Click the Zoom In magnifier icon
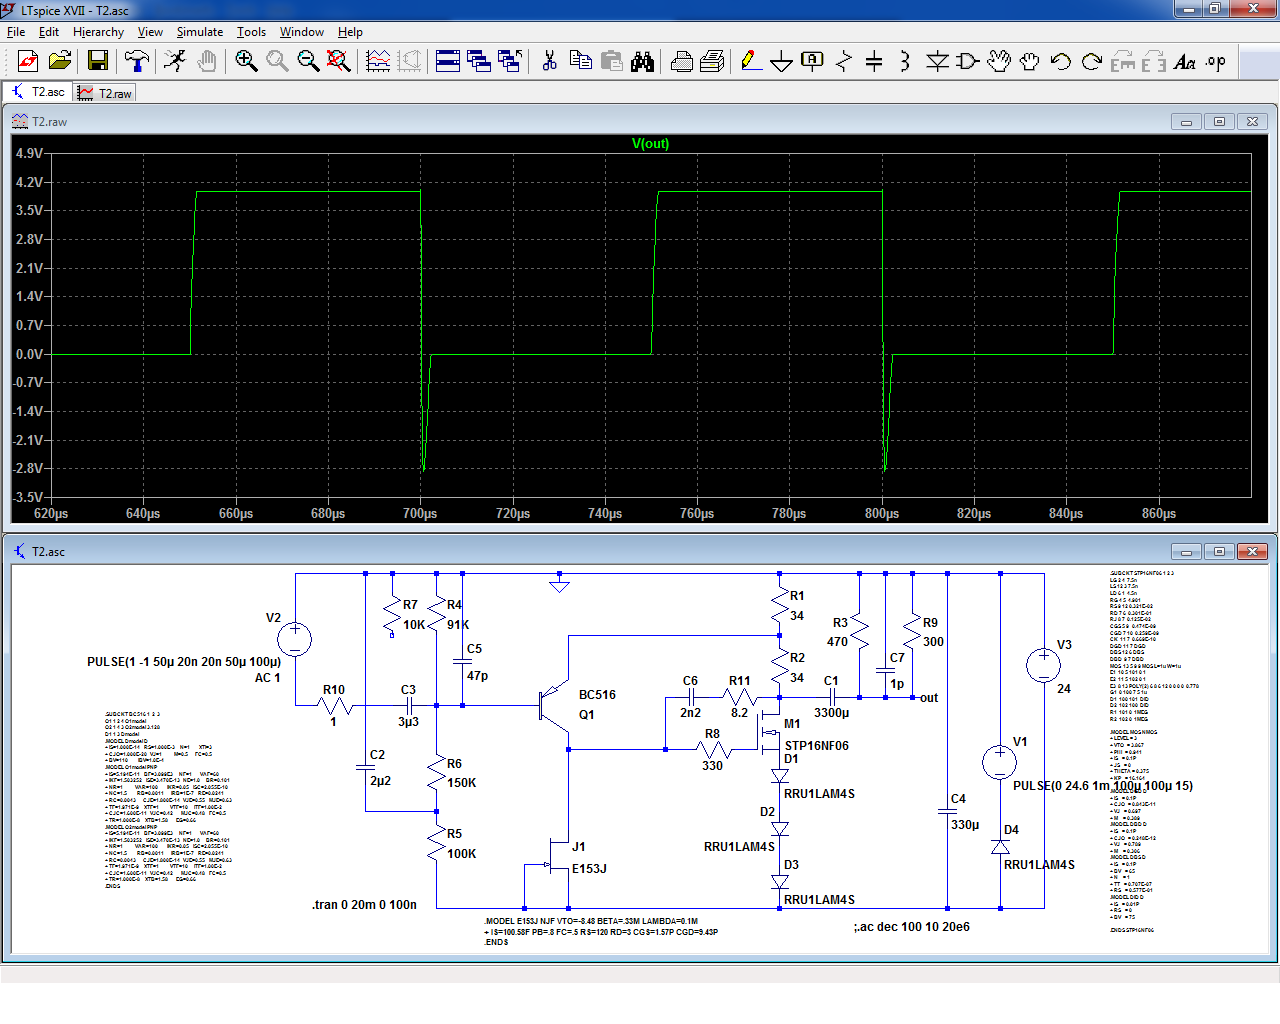Viewport: 1280px width, 1024px height. [246, 61]
